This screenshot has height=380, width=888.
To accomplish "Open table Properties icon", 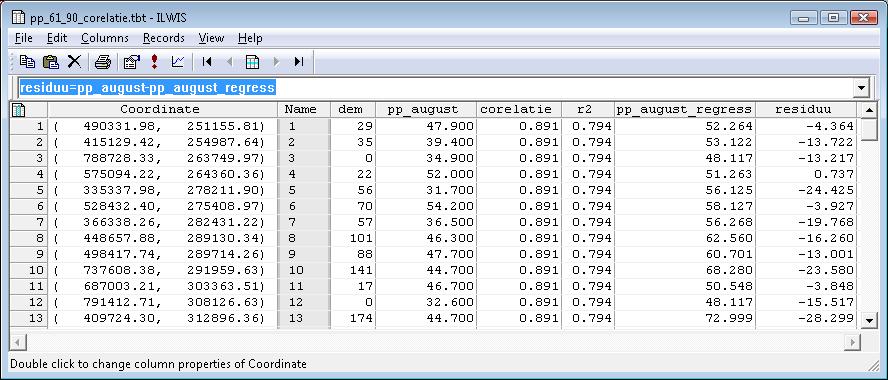I will pos(131,62).
